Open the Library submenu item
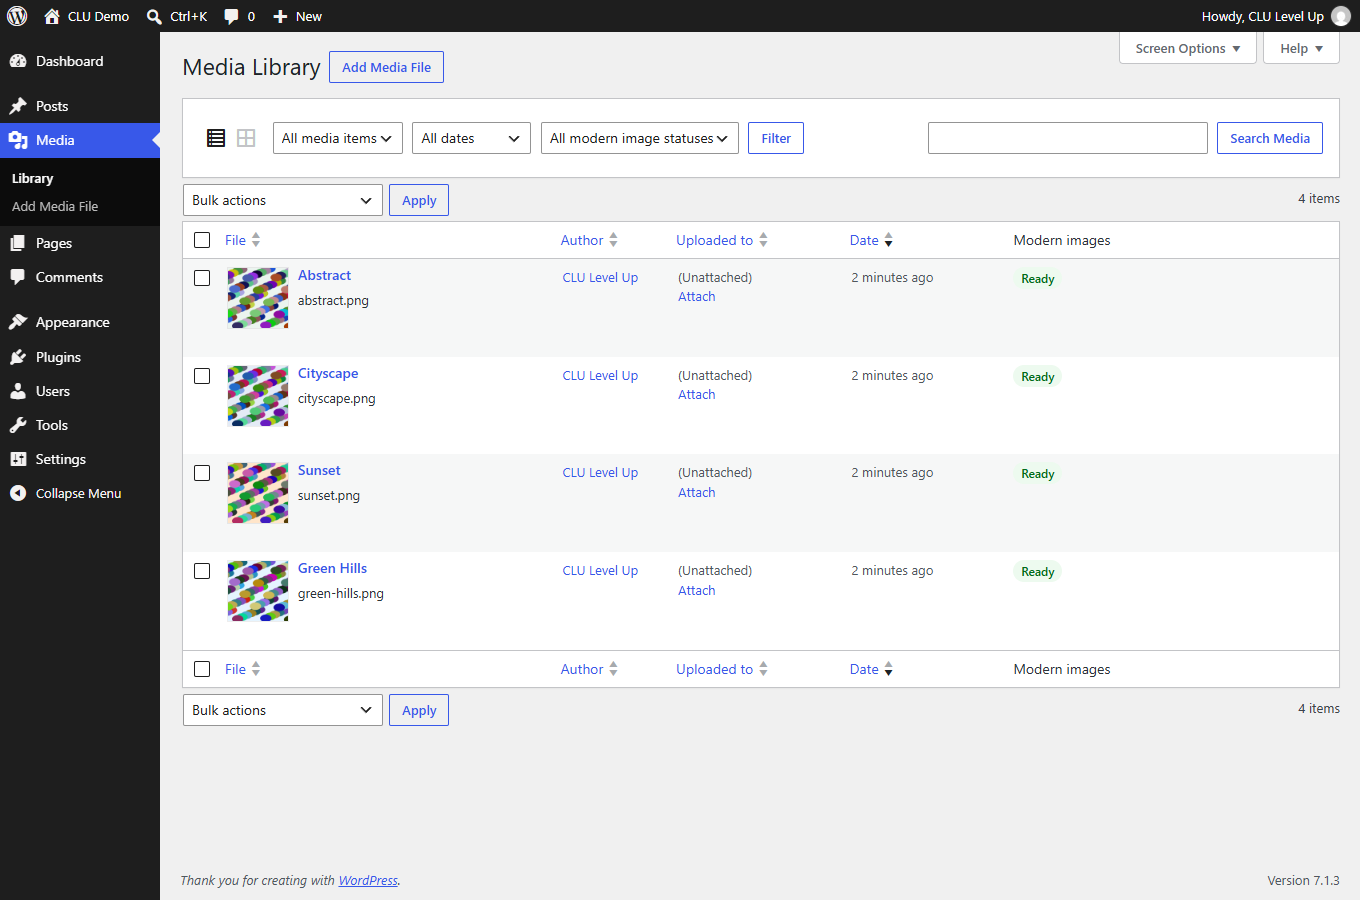1360x900 pixels. (x=32, y=178)
